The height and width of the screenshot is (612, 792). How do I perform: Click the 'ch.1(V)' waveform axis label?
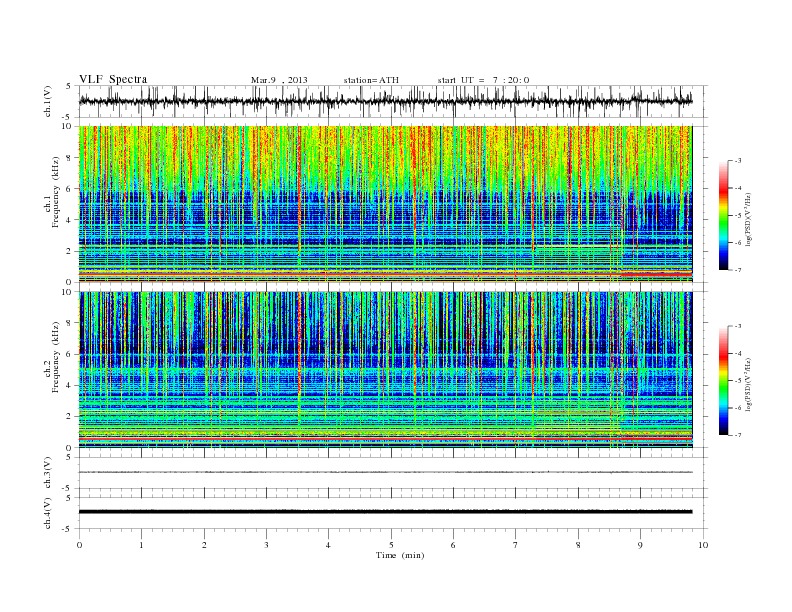[48, 101]
